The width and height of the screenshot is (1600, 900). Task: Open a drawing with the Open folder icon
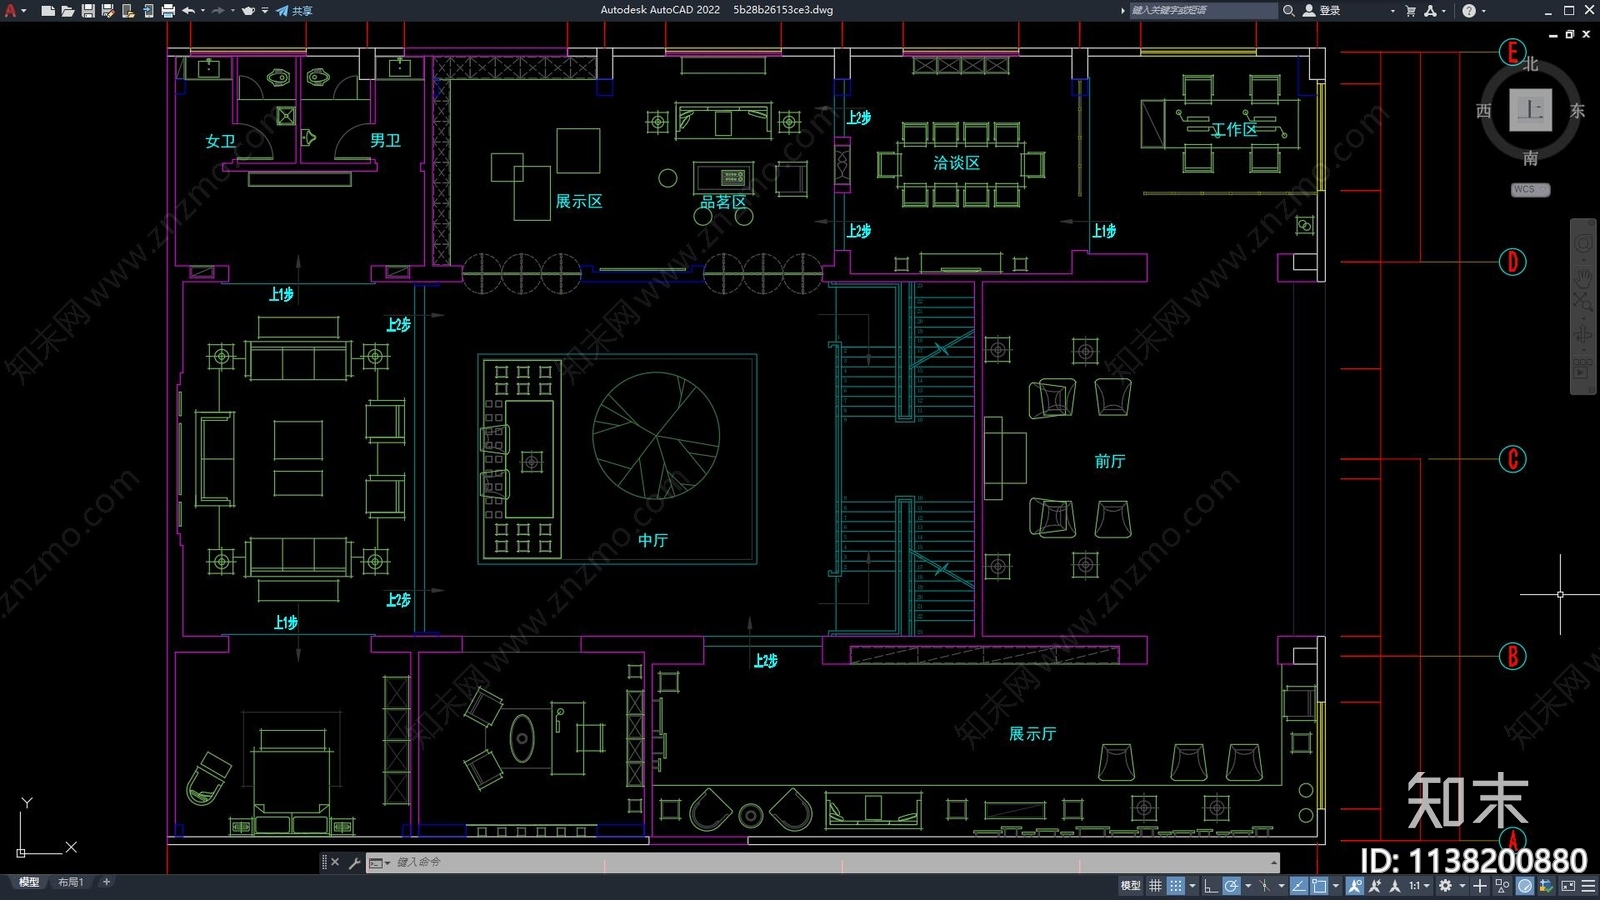coord(68,11)
